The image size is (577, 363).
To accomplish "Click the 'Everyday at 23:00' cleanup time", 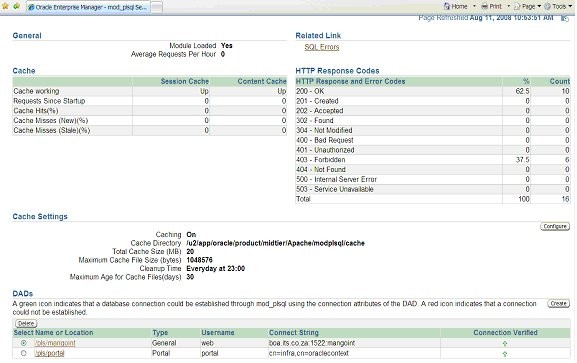I will tap(216, 268).
